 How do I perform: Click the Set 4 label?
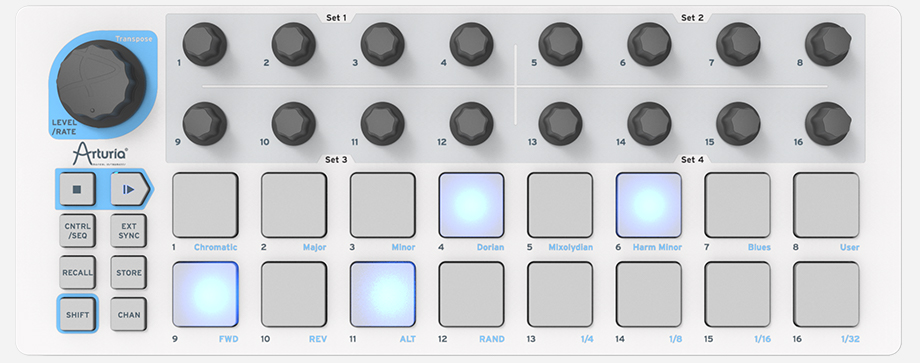pos(692,160)
